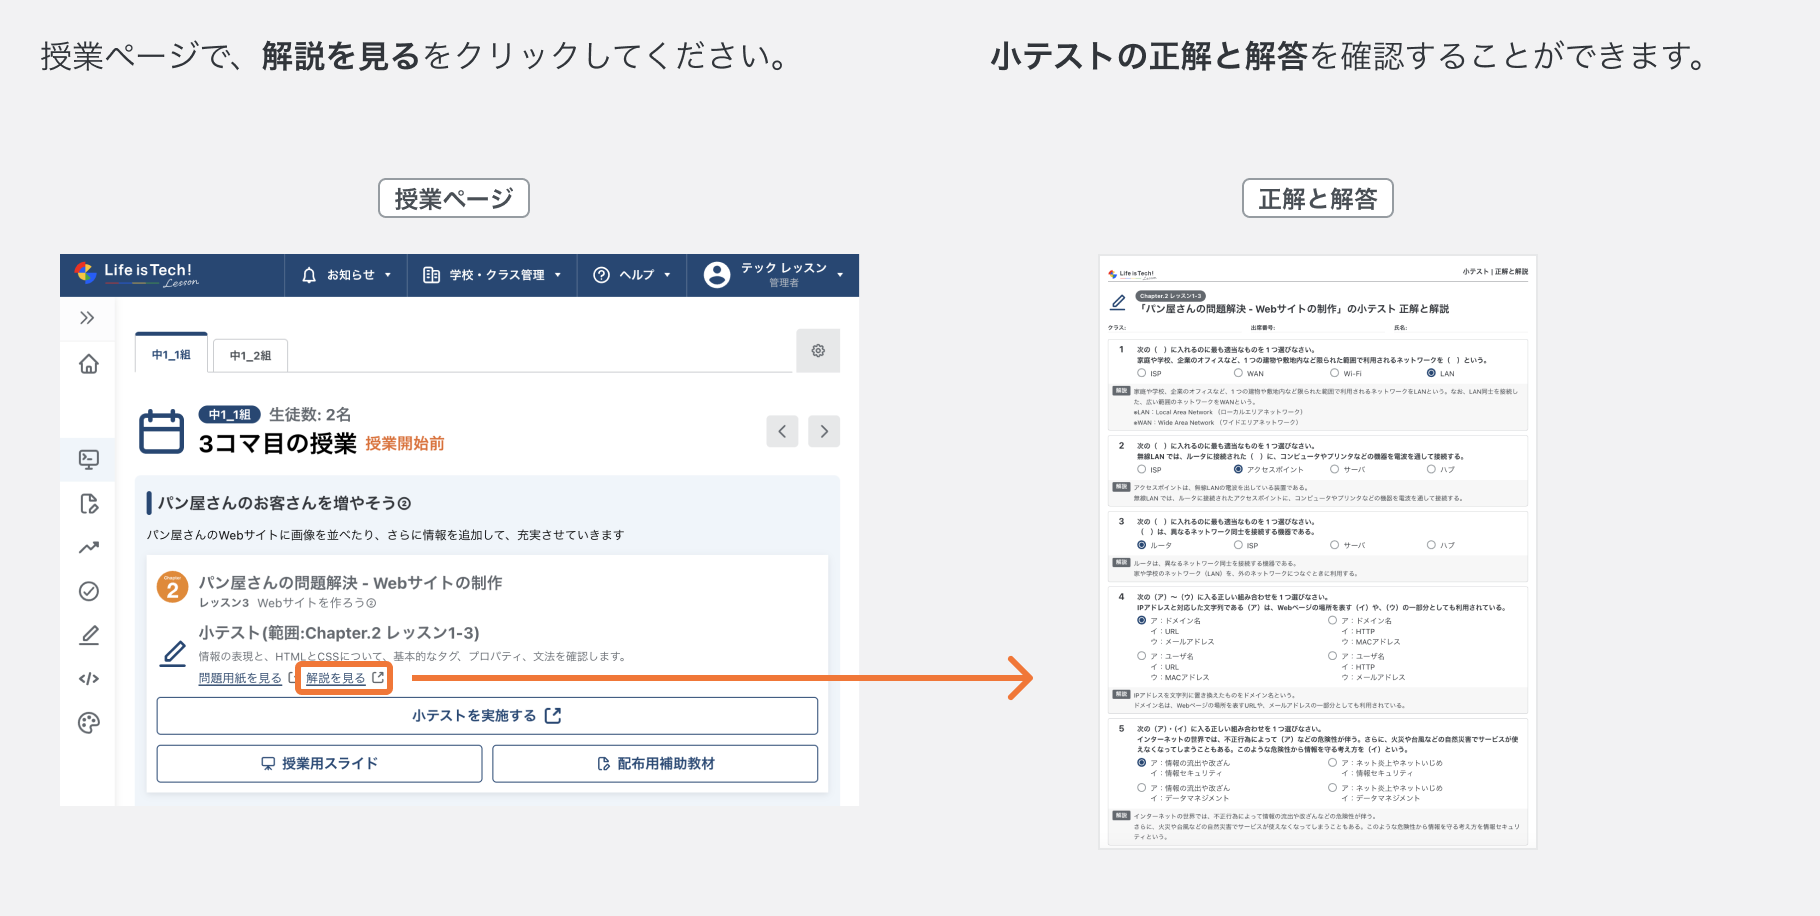Select the ISP radio option in question 2
This screenshot has width=1820, height=916.
[x=1141, y=469]
